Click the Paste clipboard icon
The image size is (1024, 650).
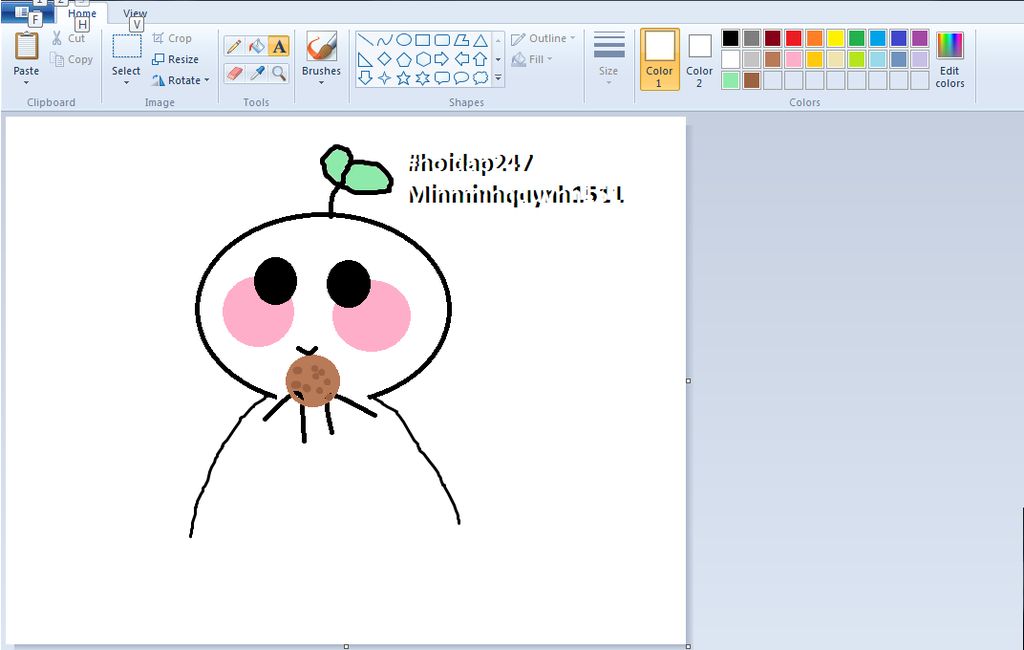tap(26, 47)
